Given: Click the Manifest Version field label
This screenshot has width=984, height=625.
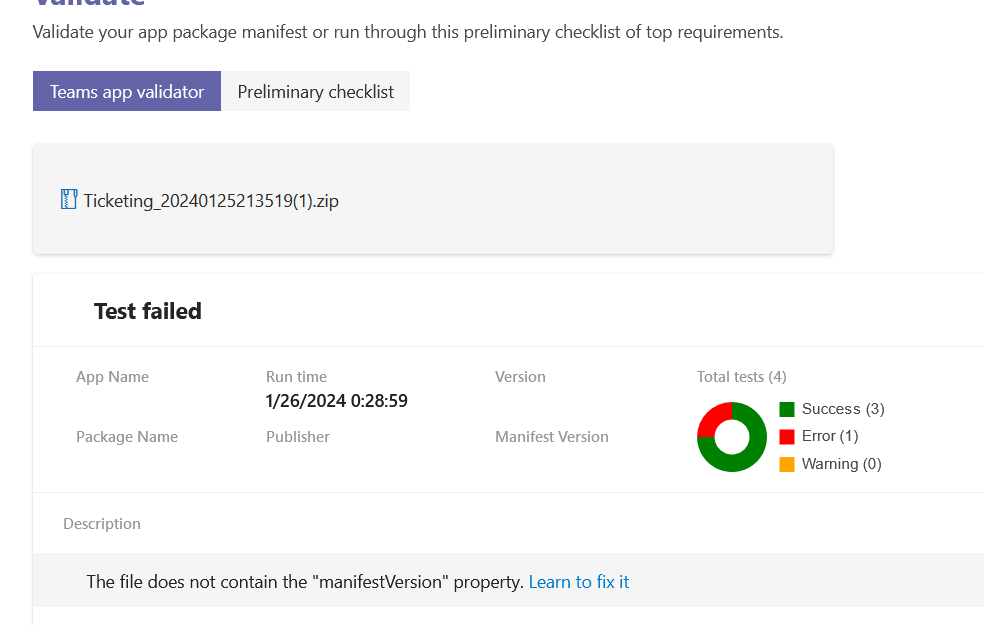Looking at the screenshot, I should click(551, 437).
